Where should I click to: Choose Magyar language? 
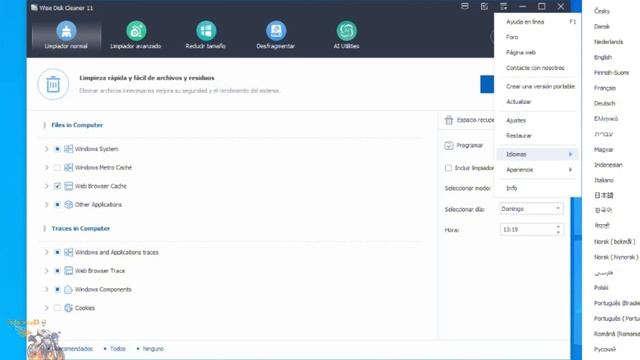(604, 150)
